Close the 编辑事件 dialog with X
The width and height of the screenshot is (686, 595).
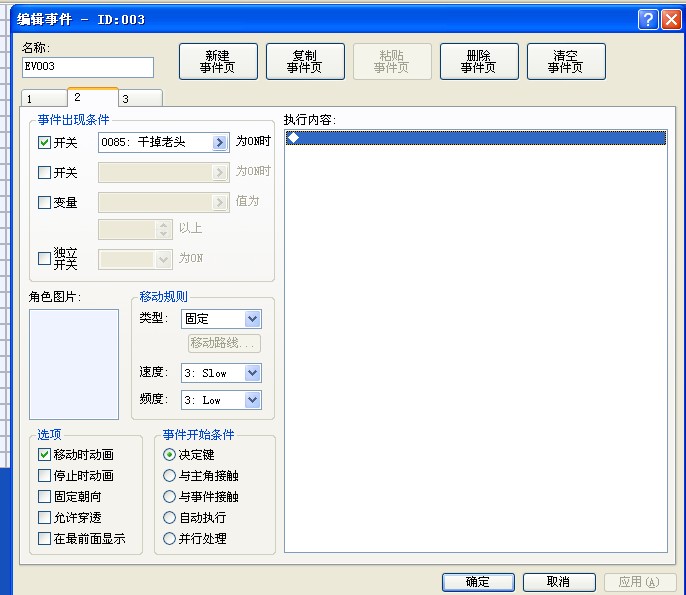[671, 20]
